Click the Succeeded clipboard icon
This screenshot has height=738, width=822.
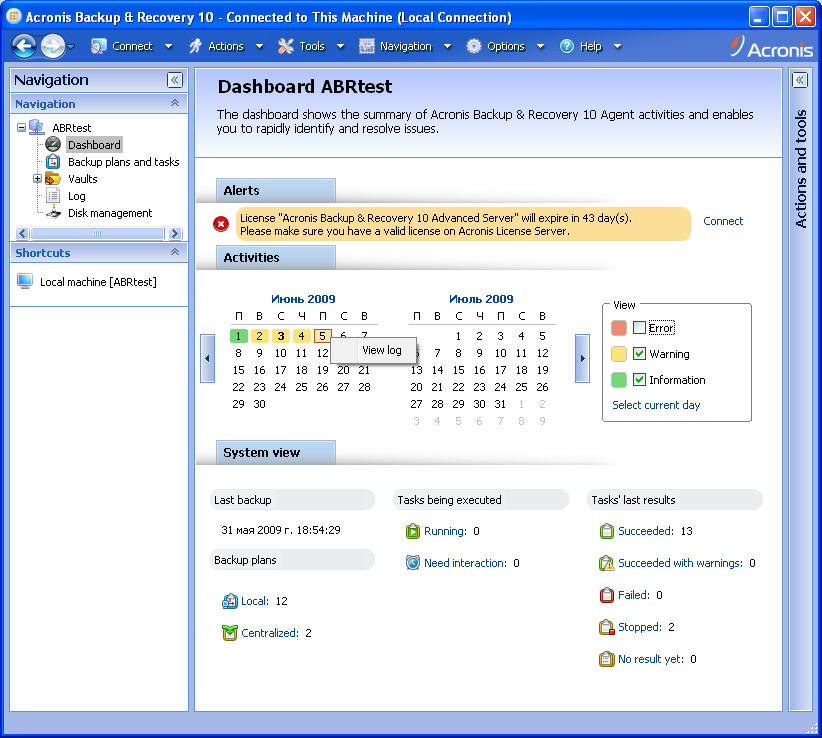(607, 531)
